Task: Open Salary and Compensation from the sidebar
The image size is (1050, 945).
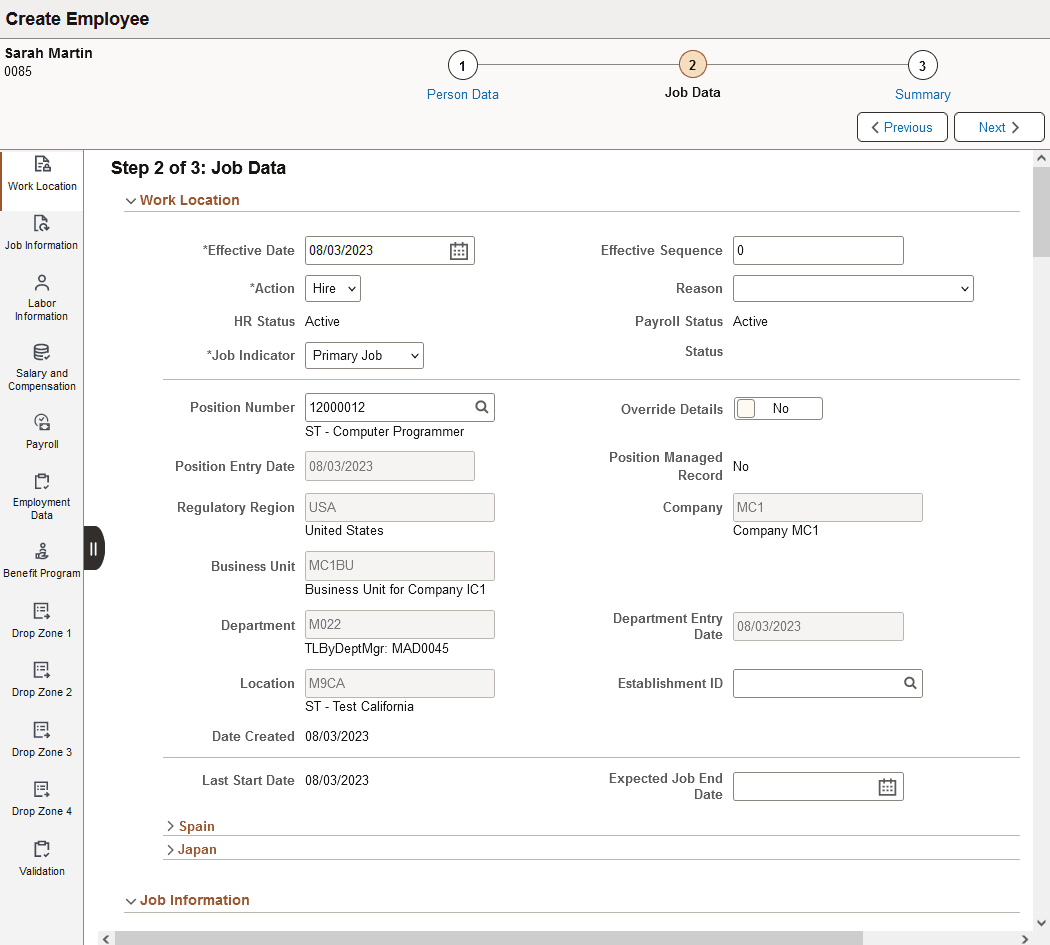Action: [x=42, y=362]
